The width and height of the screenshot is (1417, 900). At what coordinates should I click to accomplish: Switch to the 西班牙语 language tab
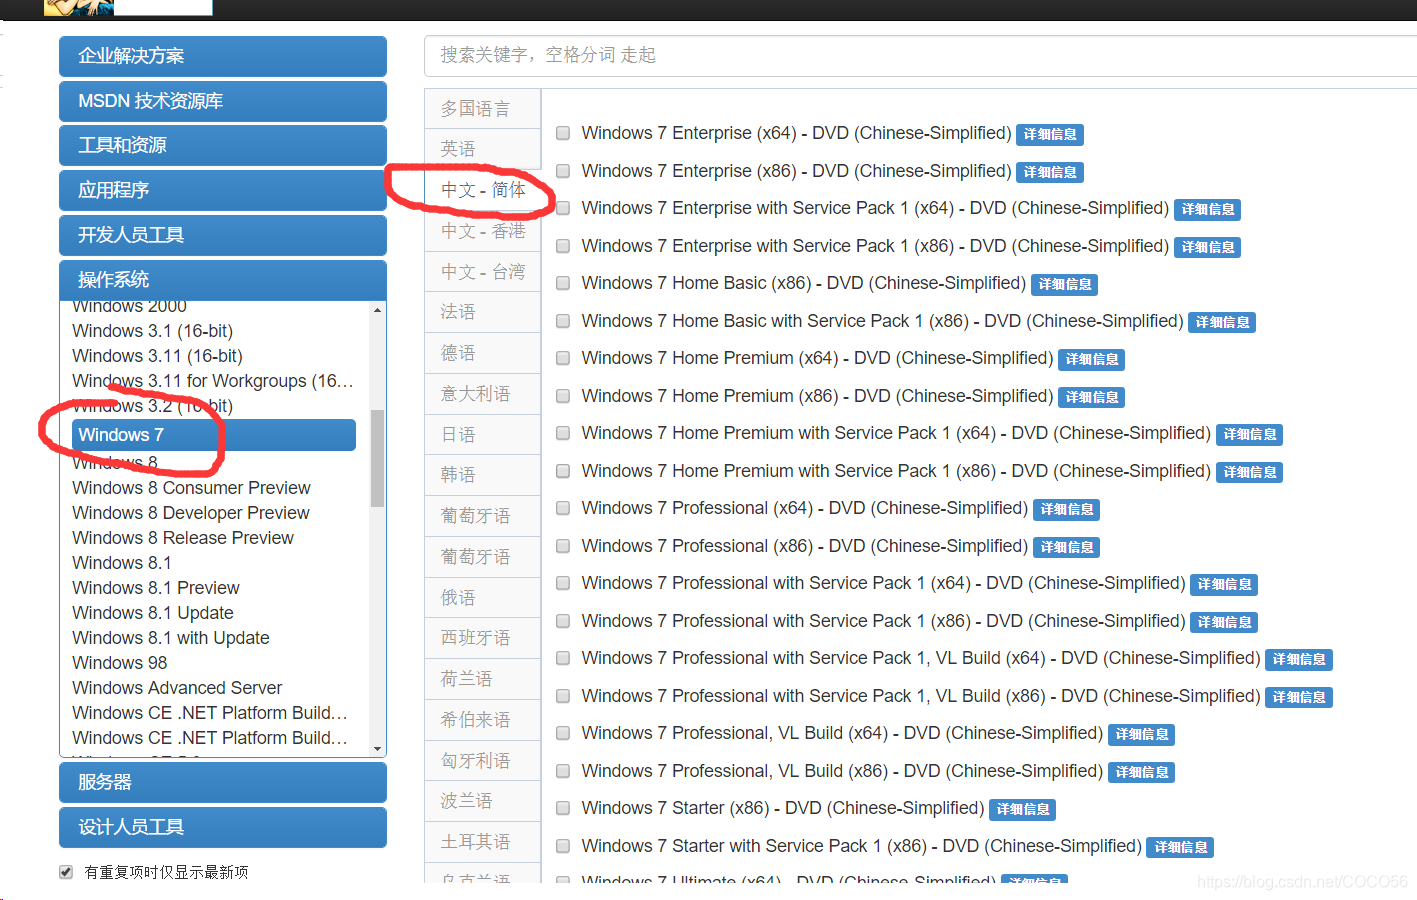pos(483,638)
